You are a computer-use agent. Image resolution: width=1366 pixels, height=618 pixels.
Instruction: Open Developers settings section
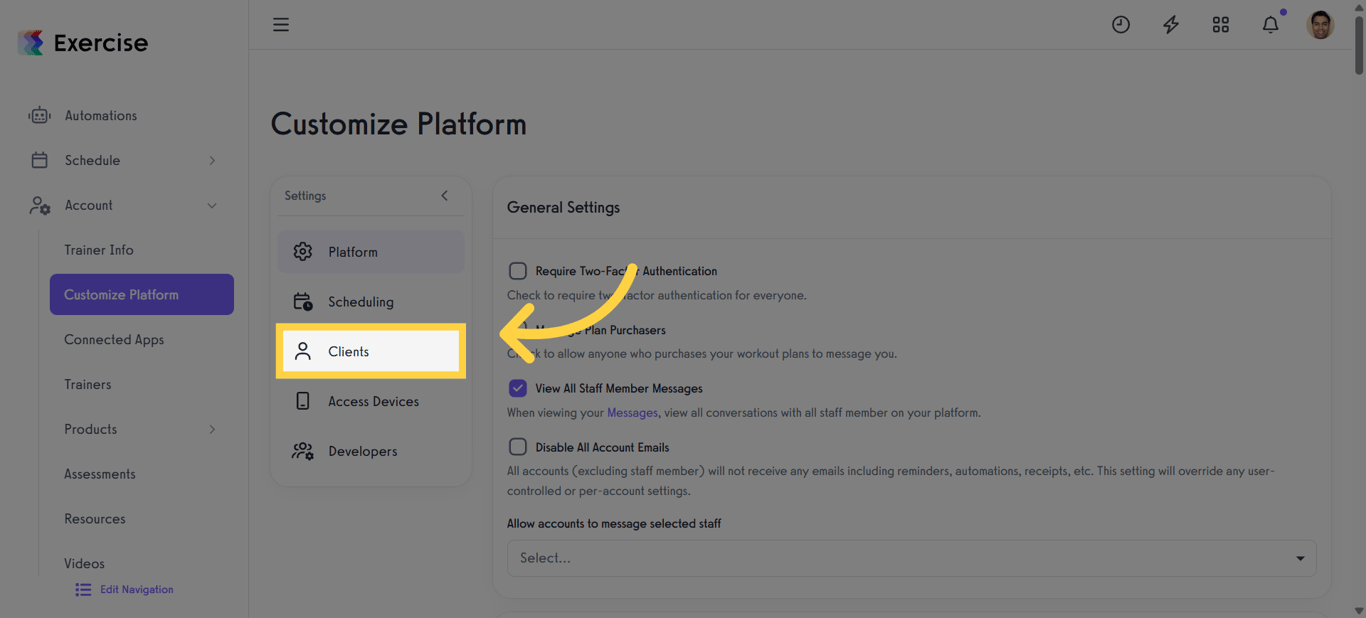(303, 451)
